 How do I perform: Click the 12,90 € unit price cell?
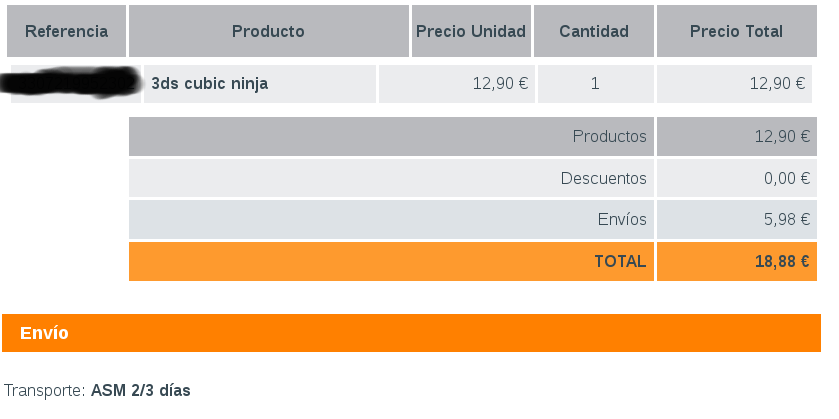(x=500, y=84)
